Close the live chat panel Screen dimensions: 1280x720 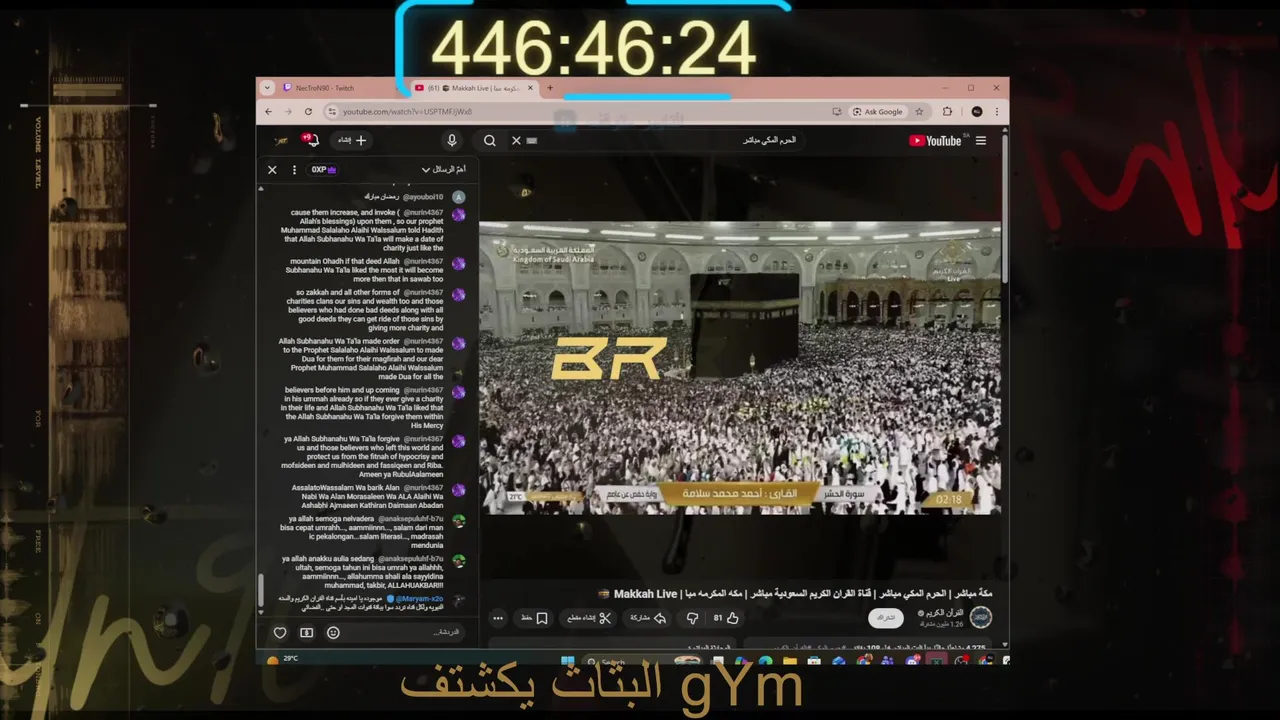click(272, 170)
